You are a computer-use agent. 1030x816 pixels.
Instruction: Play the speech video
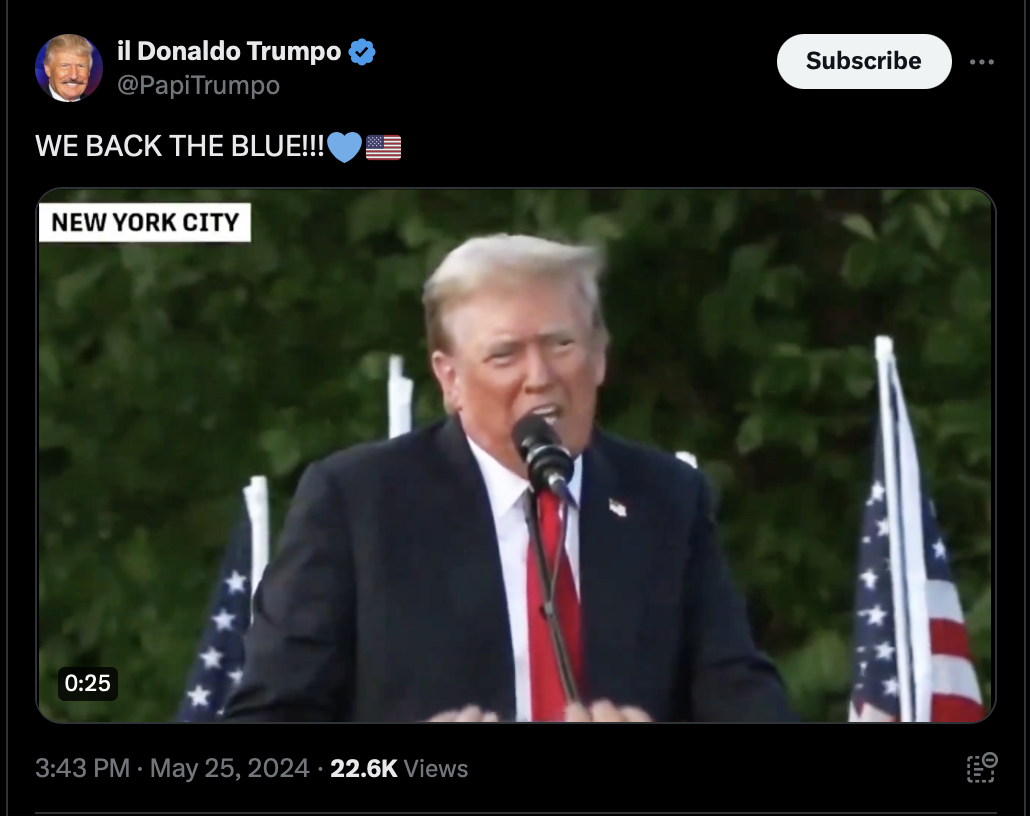tap(516, 455)
